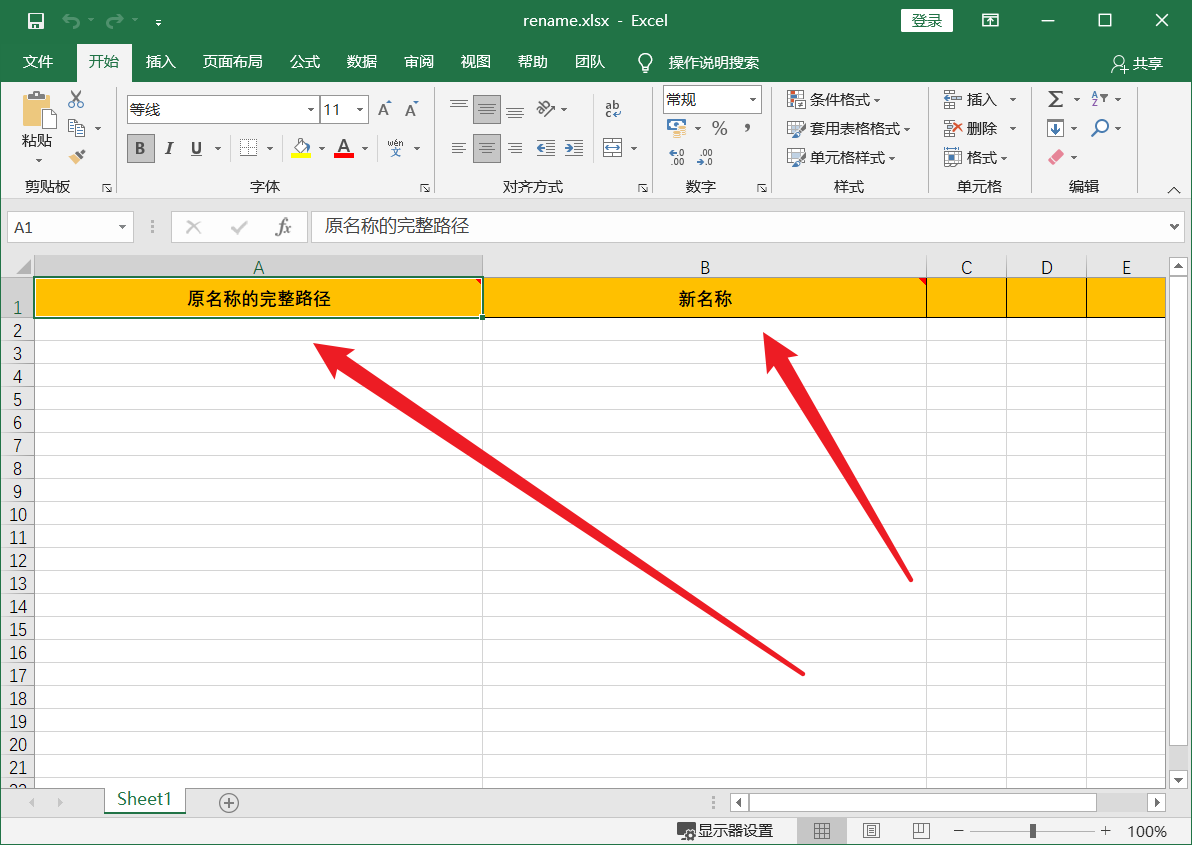1192x845 pixels.
Task: Open the number format dropdown showing 常规
Action: pyautogui.click(x=711, y=99)
